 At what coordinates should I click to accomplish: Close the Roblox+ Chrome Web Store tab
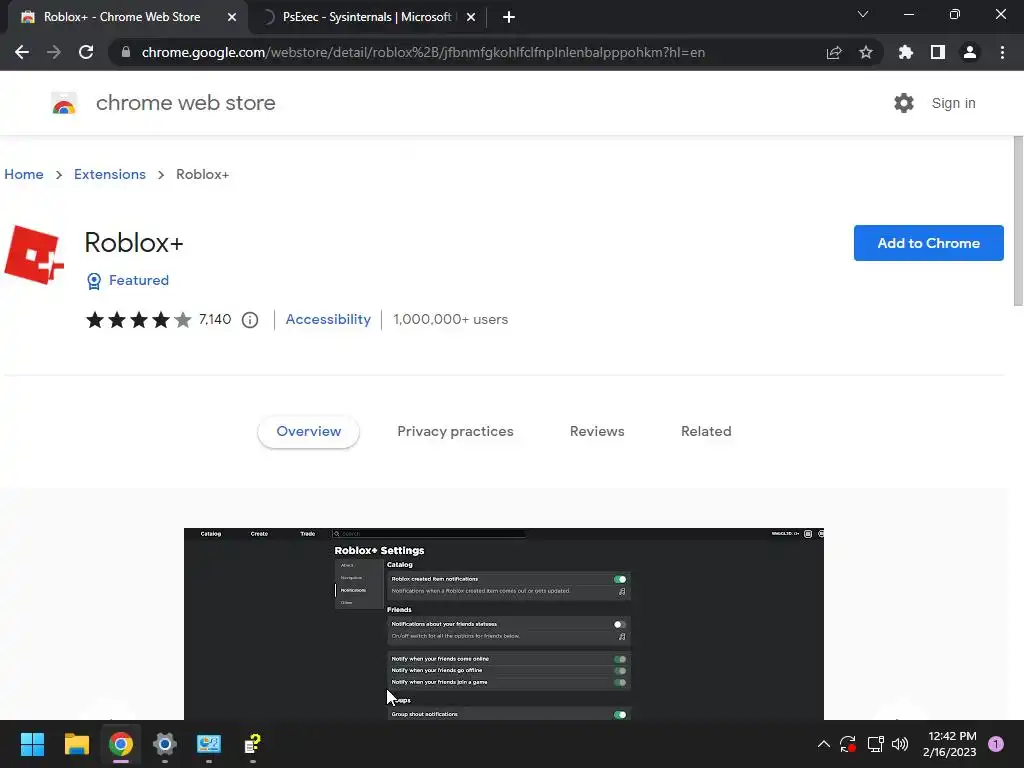pos(232,17)
